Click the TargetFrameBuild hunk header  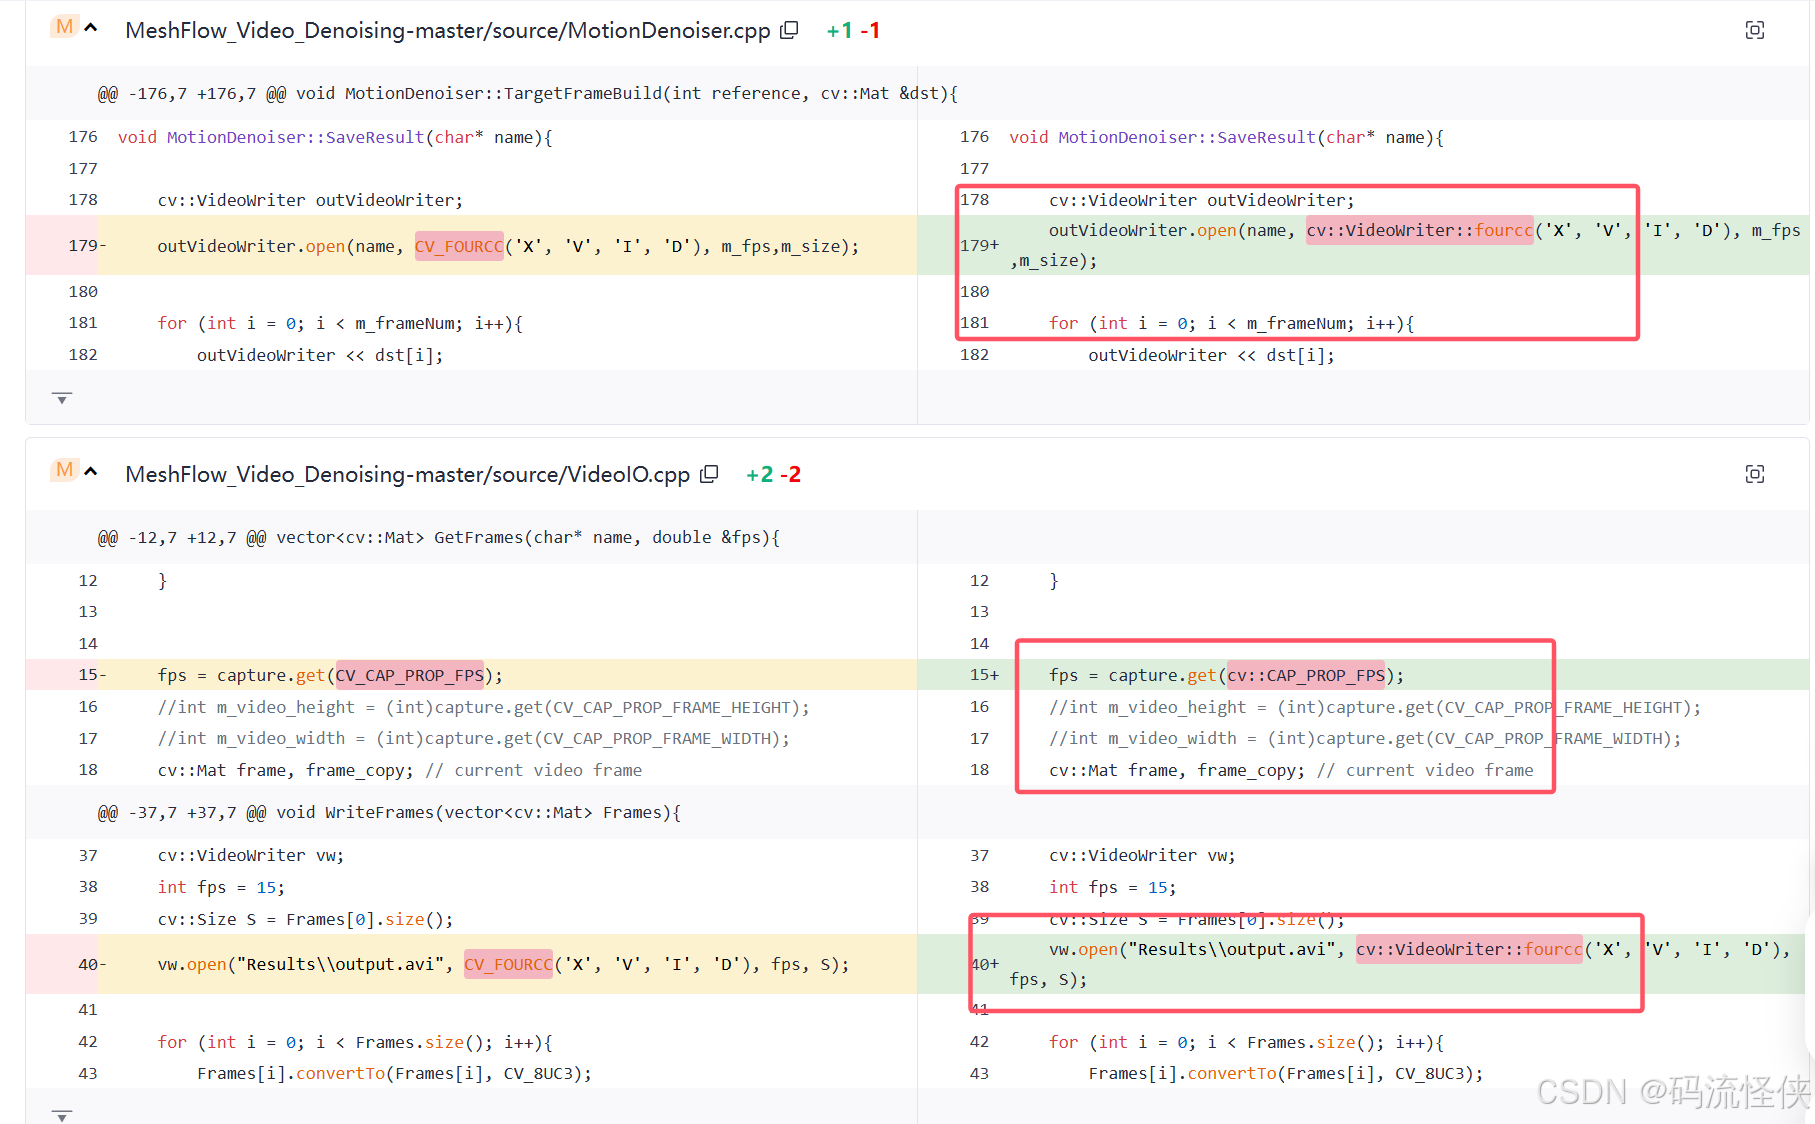527,93
